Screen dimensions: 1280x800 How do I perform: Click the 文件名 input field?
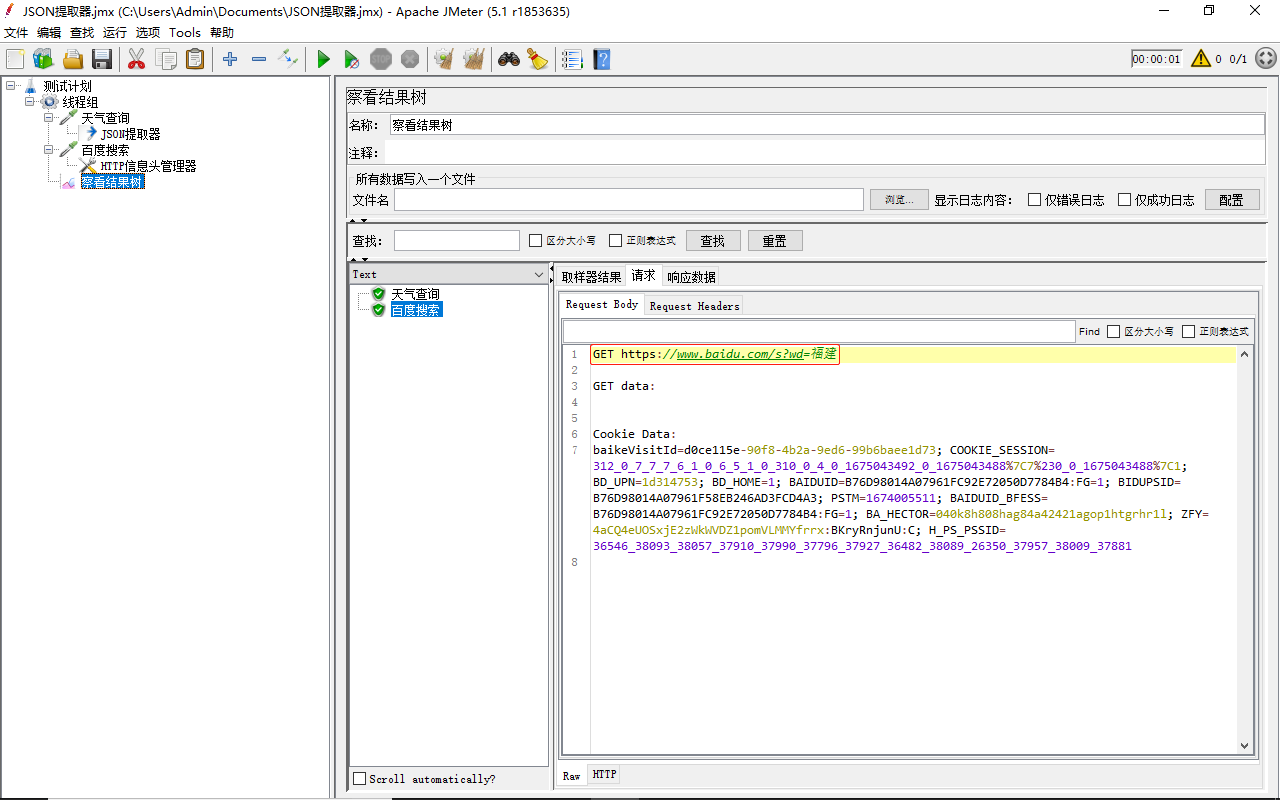click(628, 199)
